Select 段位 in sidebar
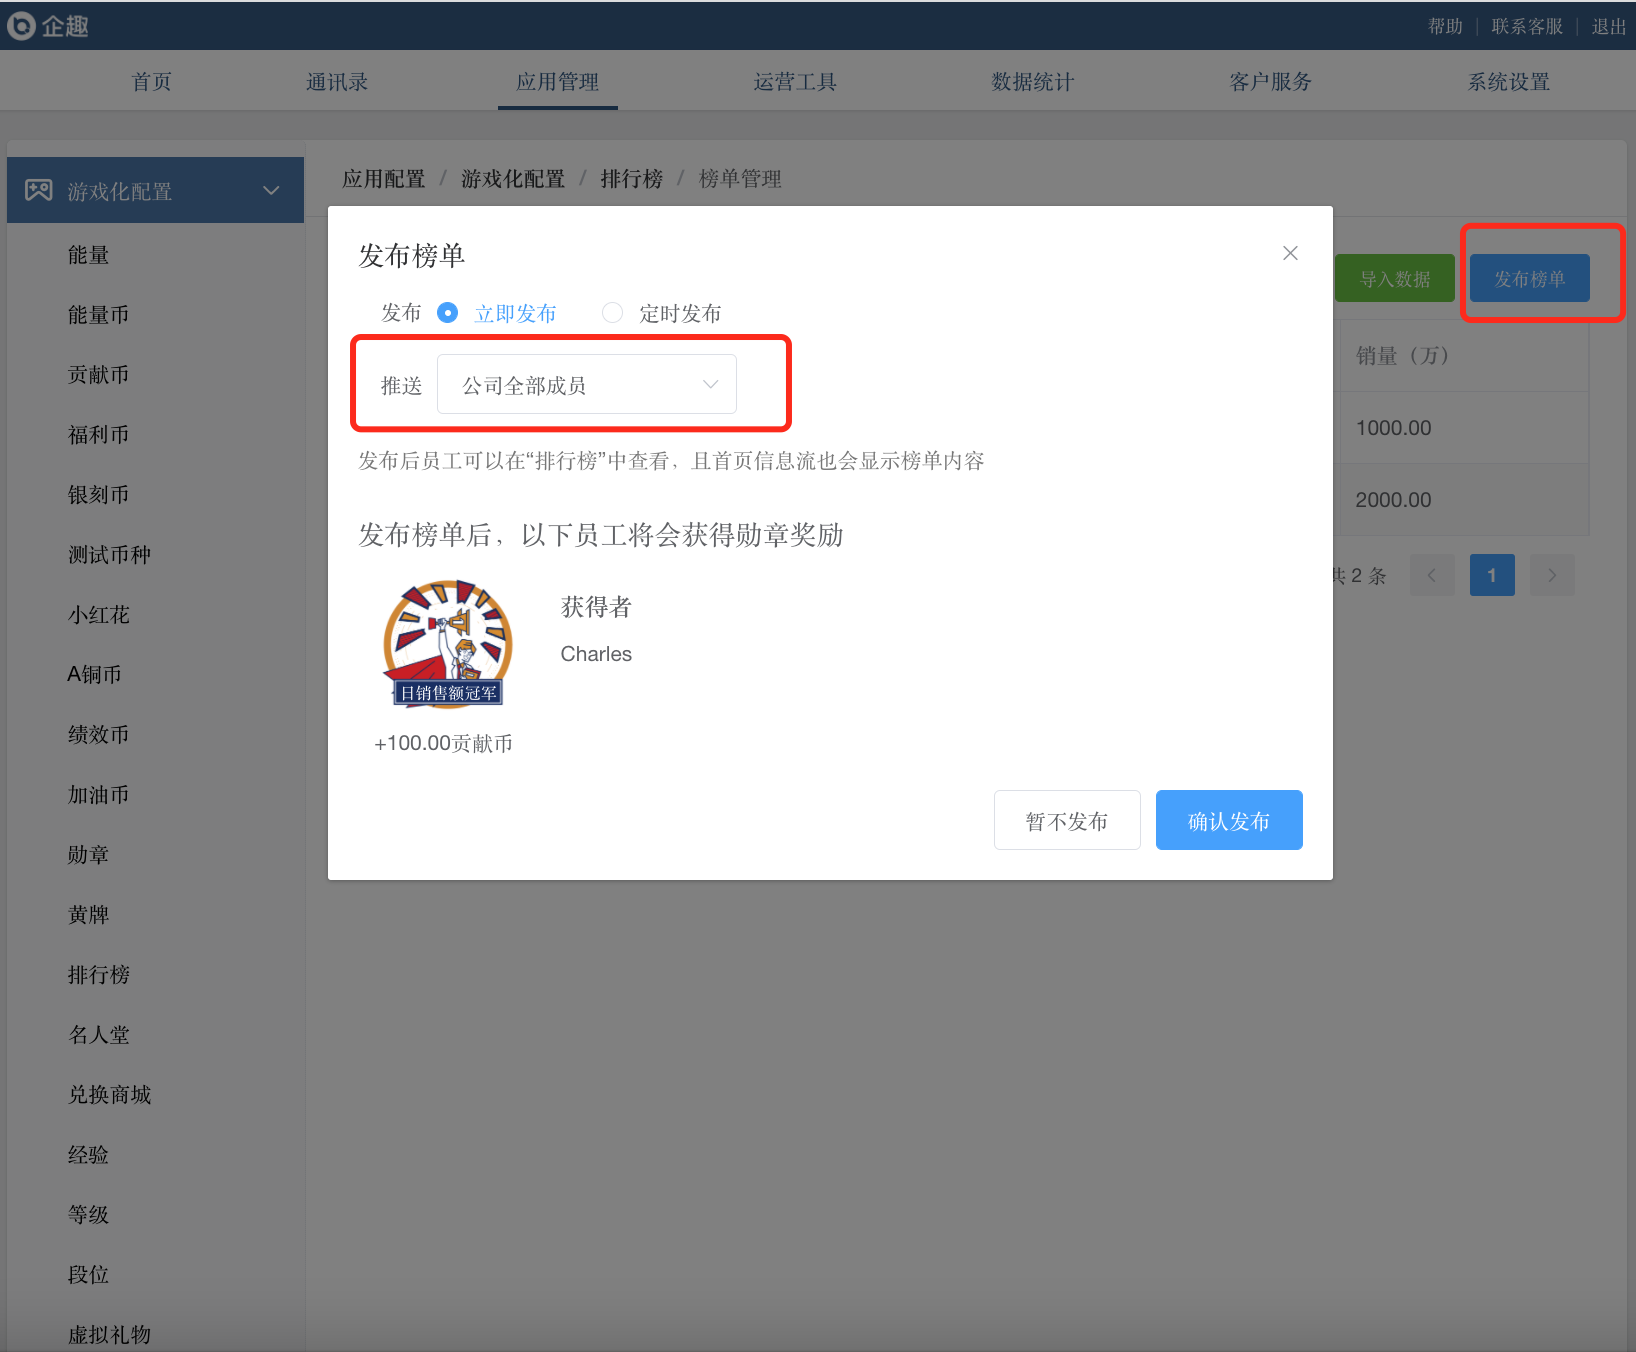The height and width of the screenshot is (1352, 1636). pos(89,1275)
